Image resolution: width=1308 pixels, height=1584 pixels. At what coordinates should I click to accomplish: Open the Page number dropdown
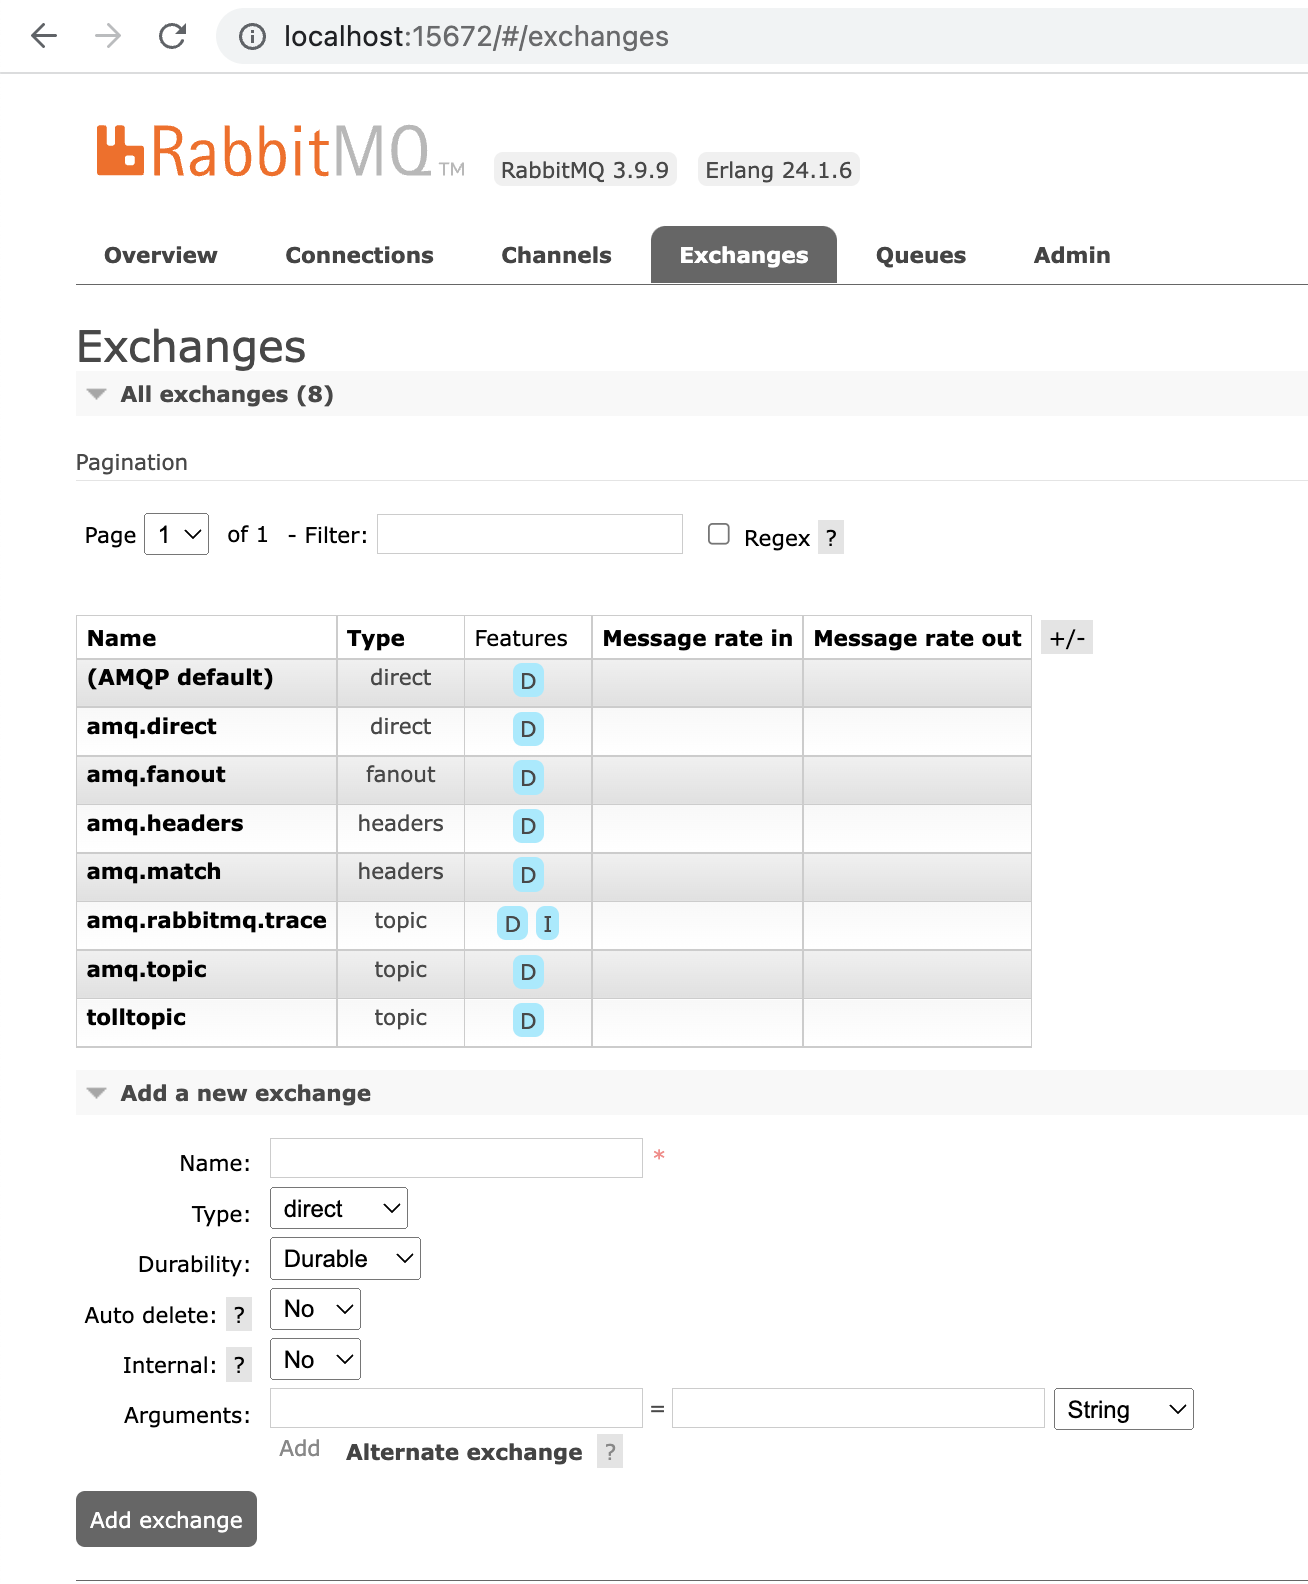pyautogui.click(x=177, y=534)
